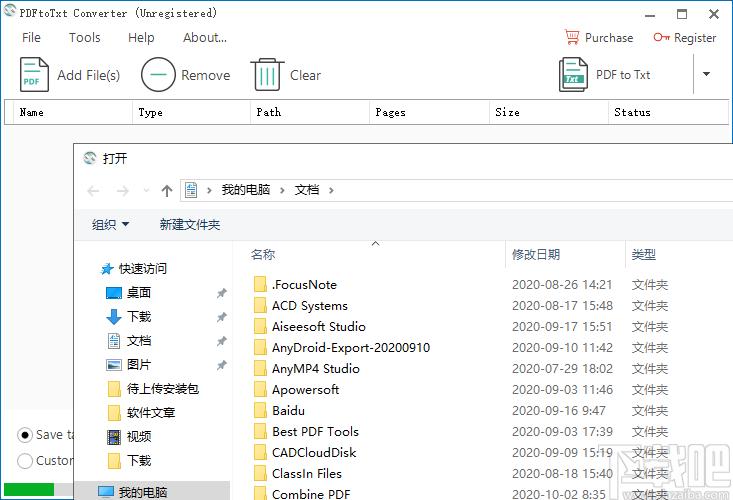733x500 pixels.
Task: Click the Purchase shopping cart icon
Action: pyautogui.click(x=572, y=37)
